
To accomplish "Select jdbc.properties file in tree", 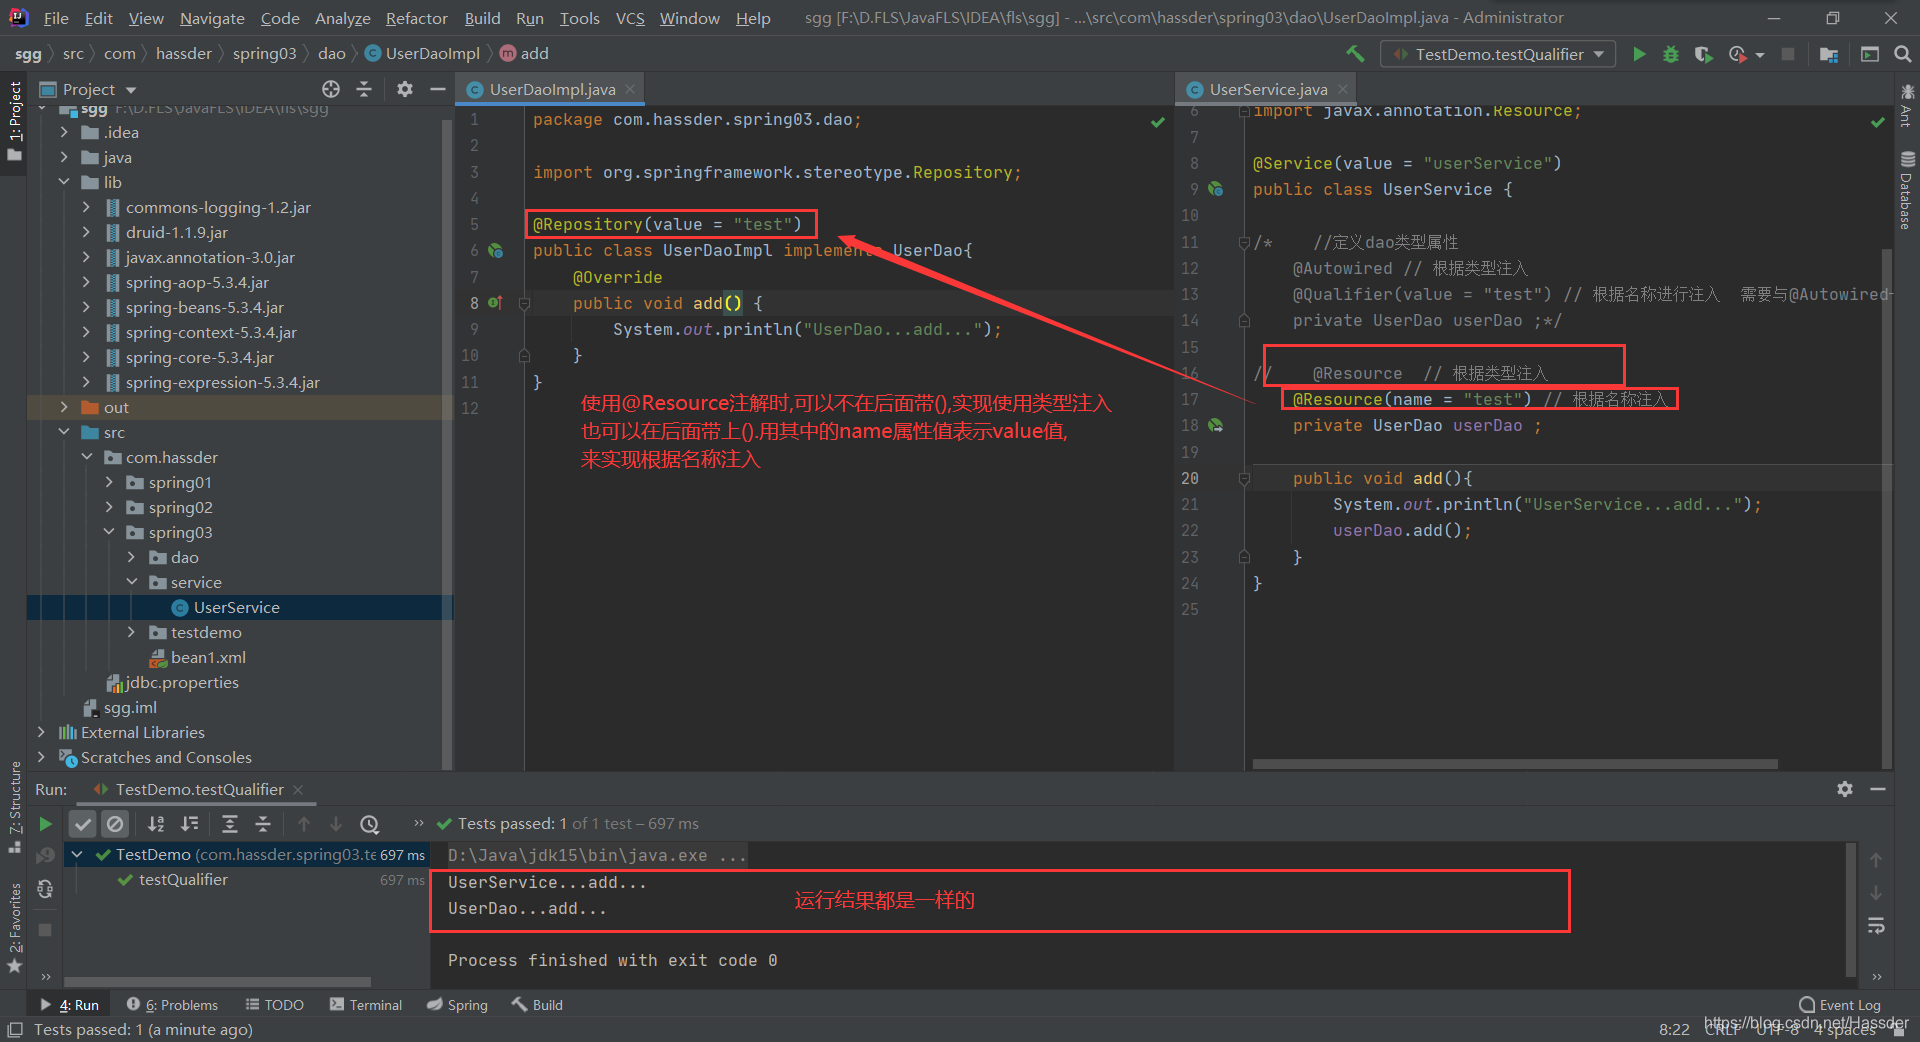I will coord(182,682).
